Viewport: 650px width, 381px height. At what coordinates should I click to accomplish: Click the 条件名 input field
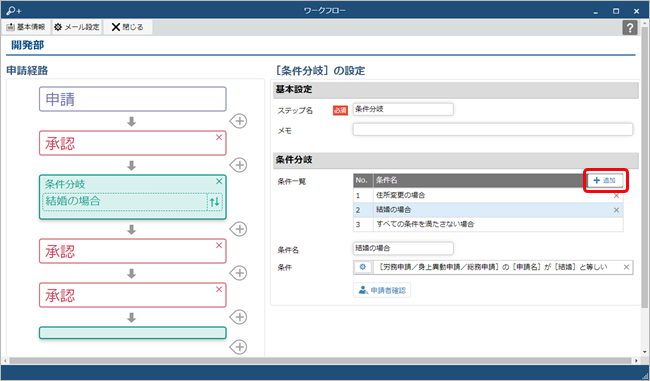click(x=403, y=248)
